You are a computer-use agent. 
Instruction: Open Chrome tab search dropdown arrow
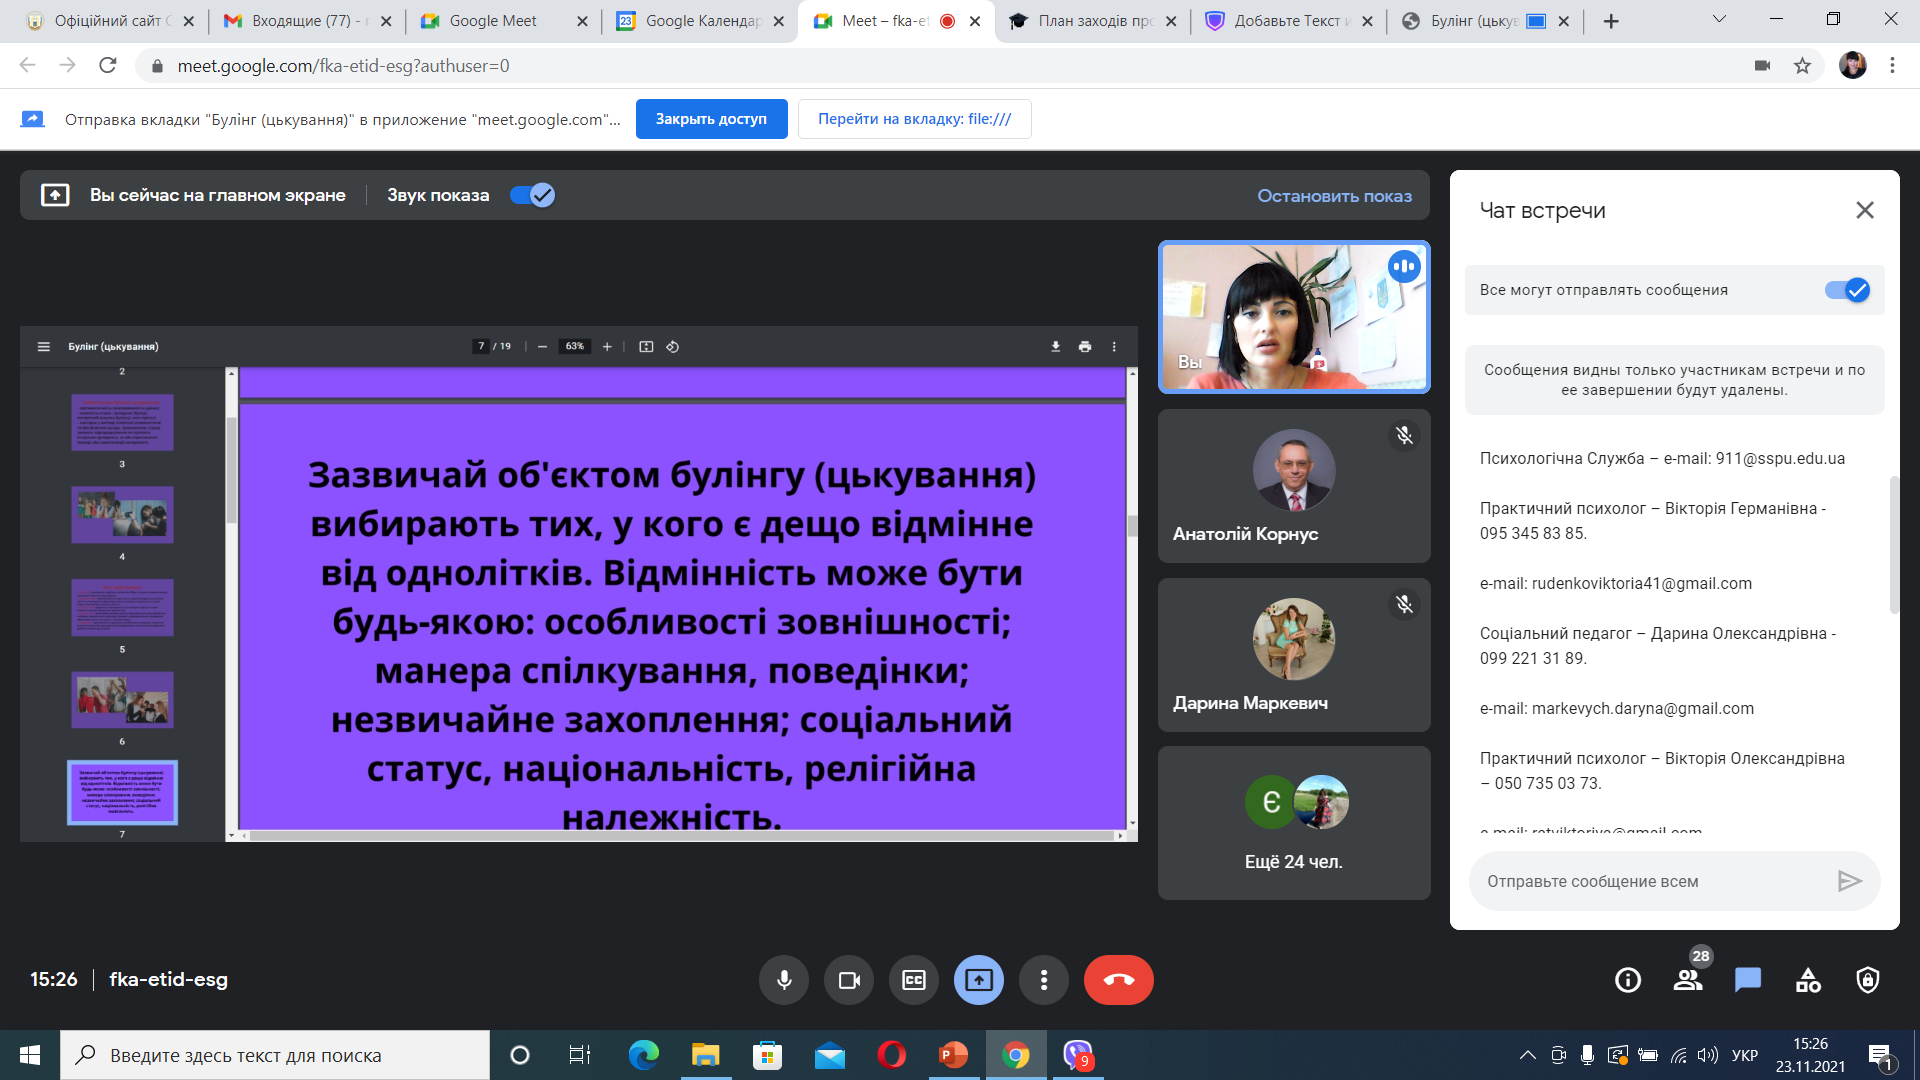[1719, 19]
